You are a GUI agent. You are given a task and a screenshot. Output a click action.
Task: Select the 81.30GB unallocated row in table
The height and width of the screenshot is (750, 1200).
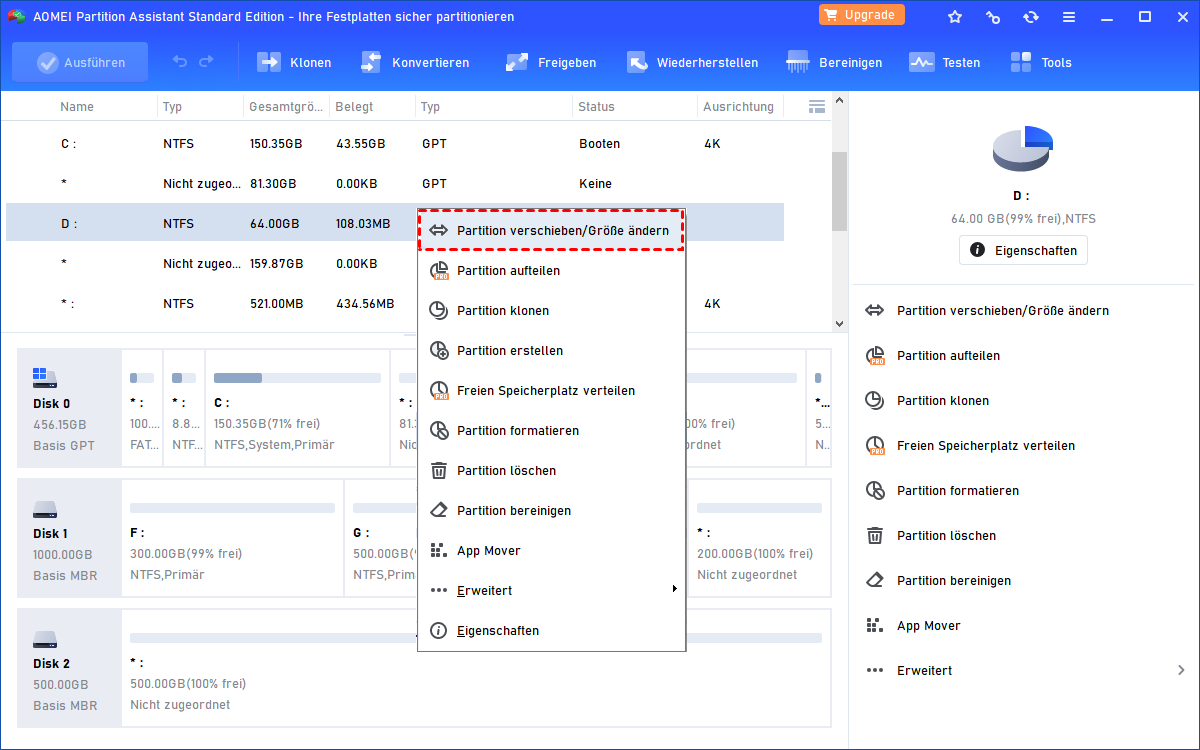tap(395, 184)
